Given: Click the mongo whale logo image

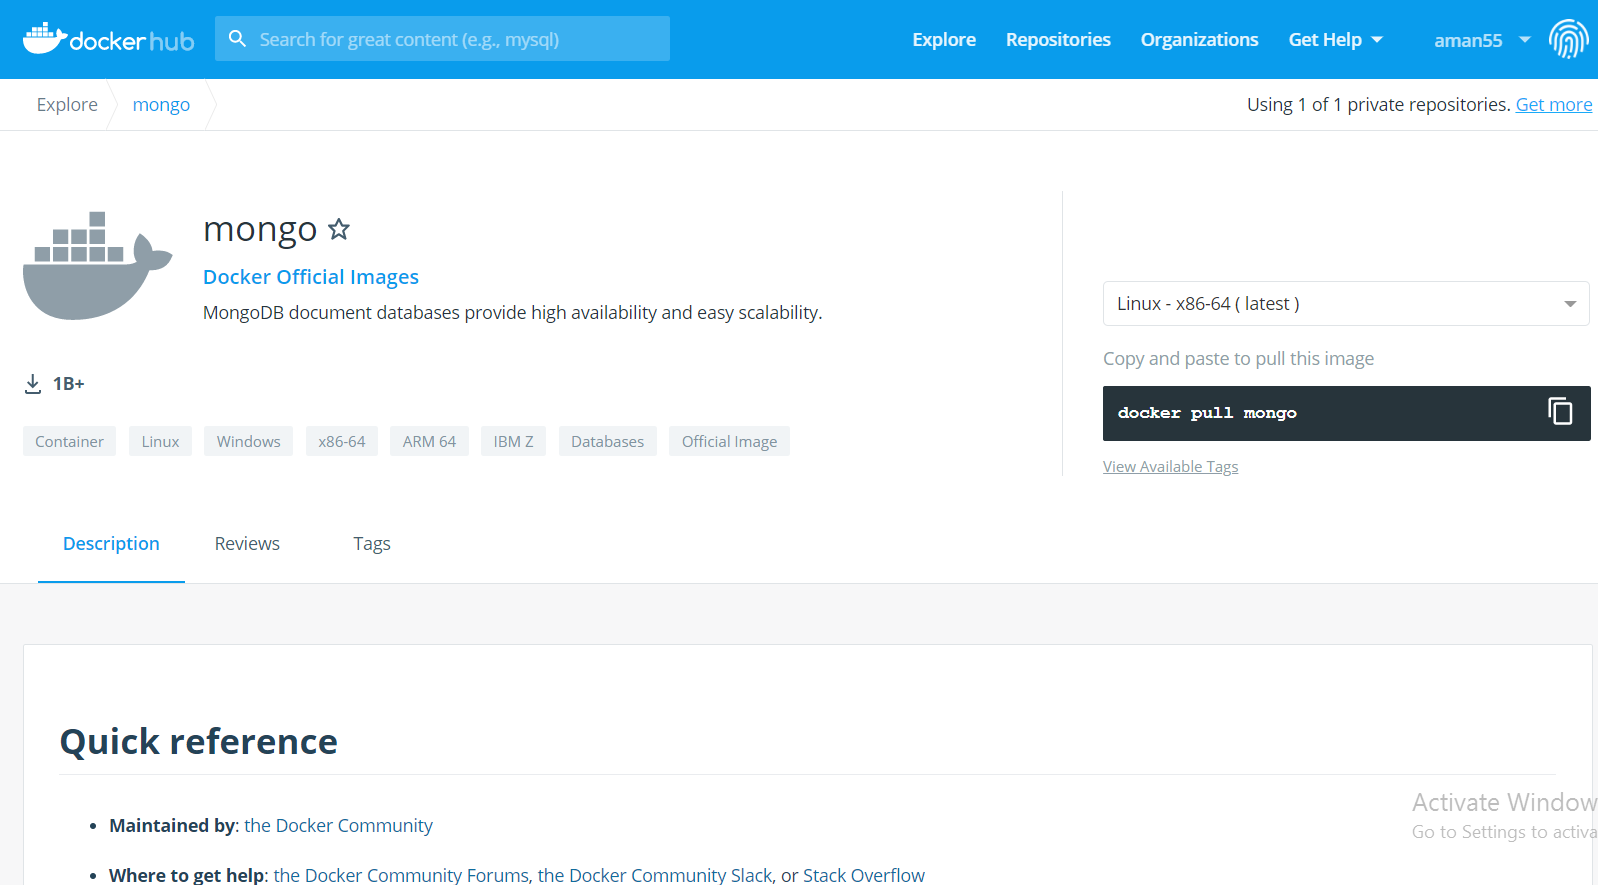Looking at the screenshot, I should pos(97,266).
